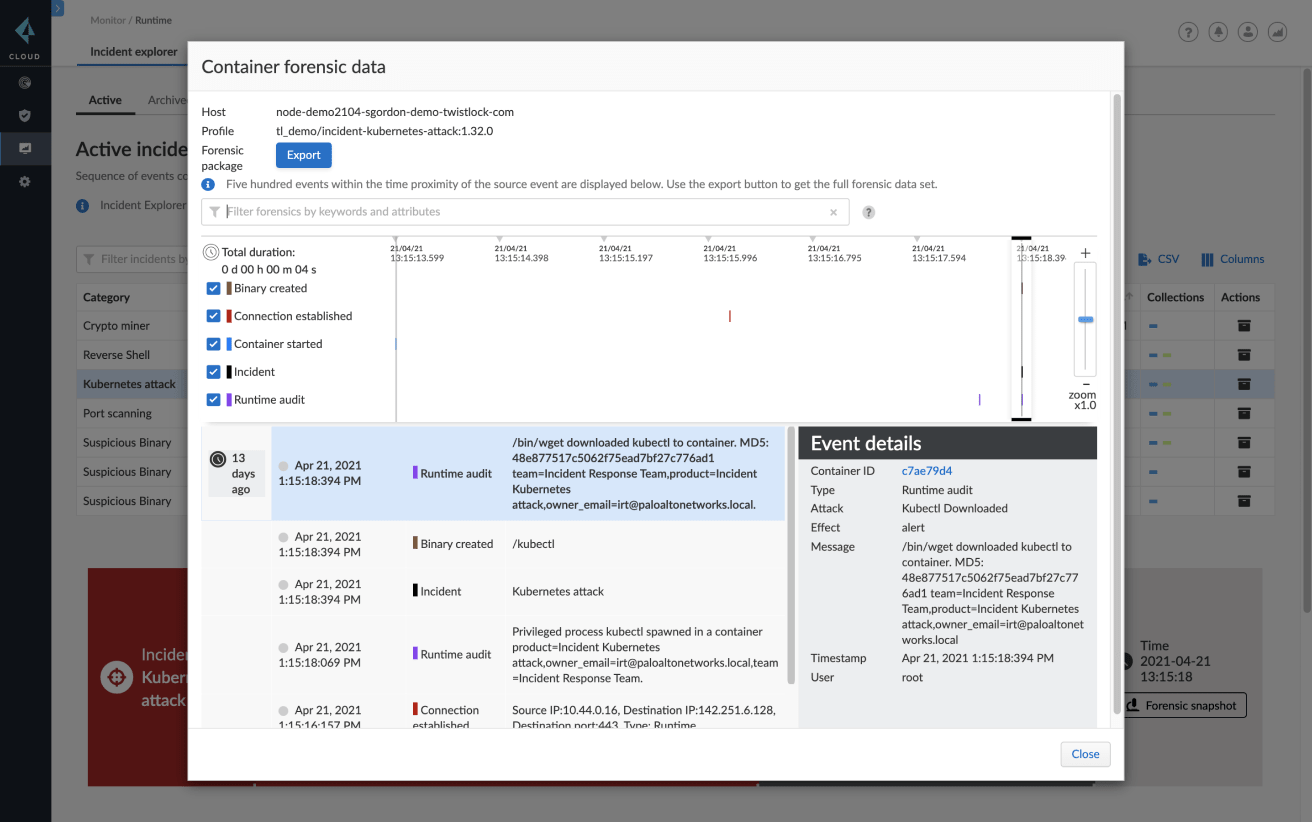This screenshot has height=822, width=1312.
Task: Open container ID c7ae79d4 link
Action: pyautogui.click(x=926, y=471)
